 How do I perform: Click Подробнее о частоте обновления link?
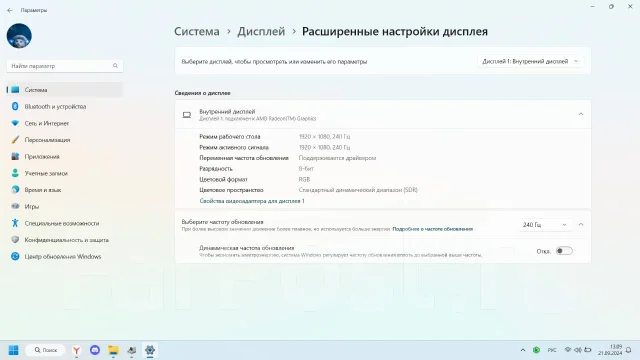[433, 229]
